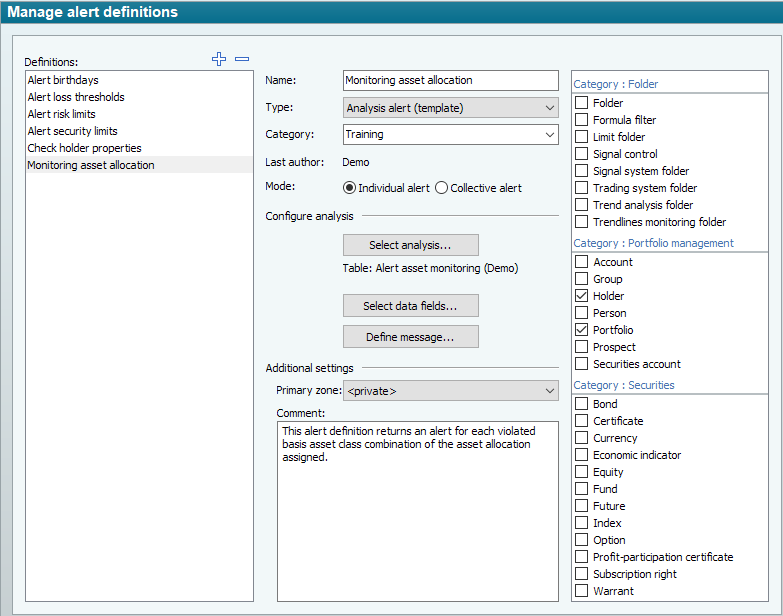Click into the Name input field
783x616 pixels.
[450, 81]
